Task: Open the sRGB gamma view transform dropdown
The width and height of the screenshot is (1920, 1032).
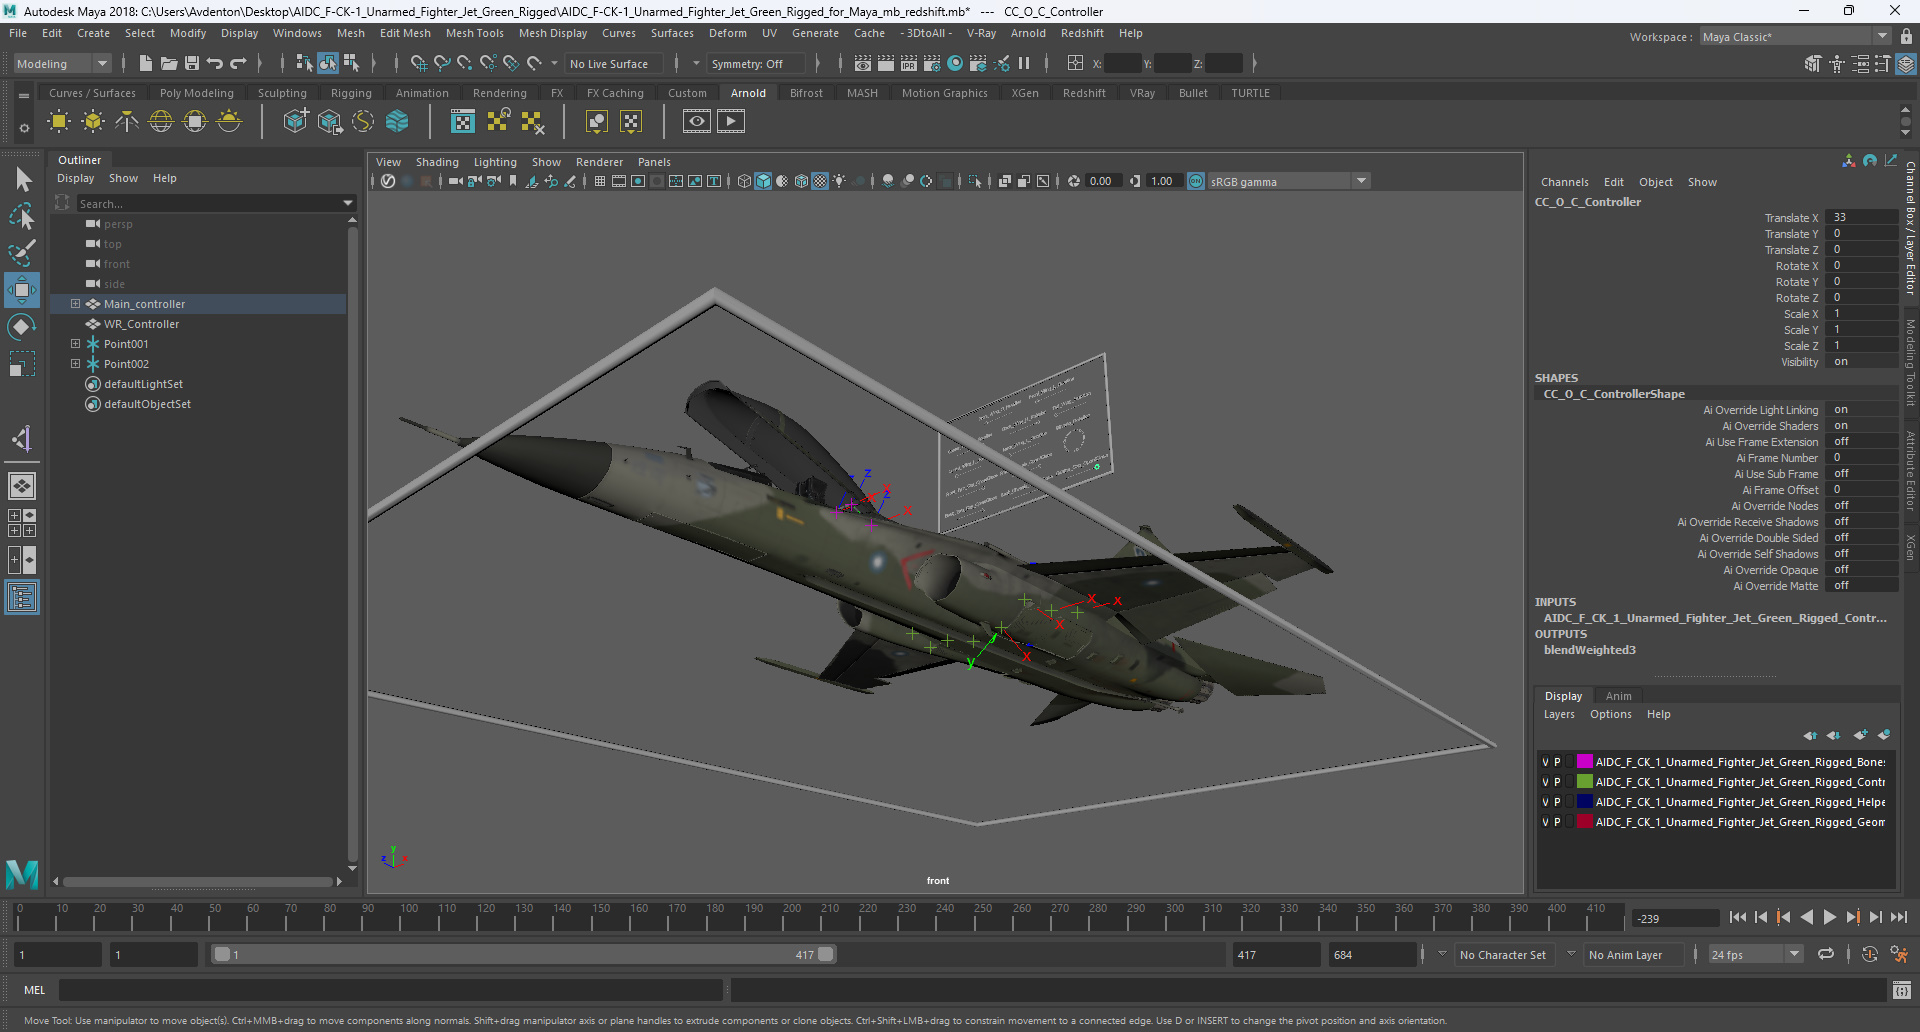Action: coord(1288,181)
